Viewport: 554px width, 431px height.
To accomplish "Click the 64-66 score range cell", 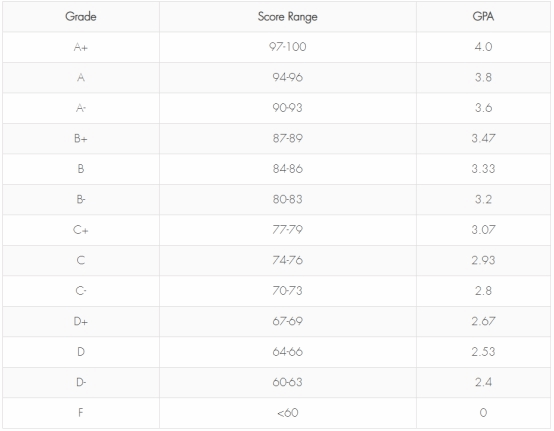I will pos(288,352).
